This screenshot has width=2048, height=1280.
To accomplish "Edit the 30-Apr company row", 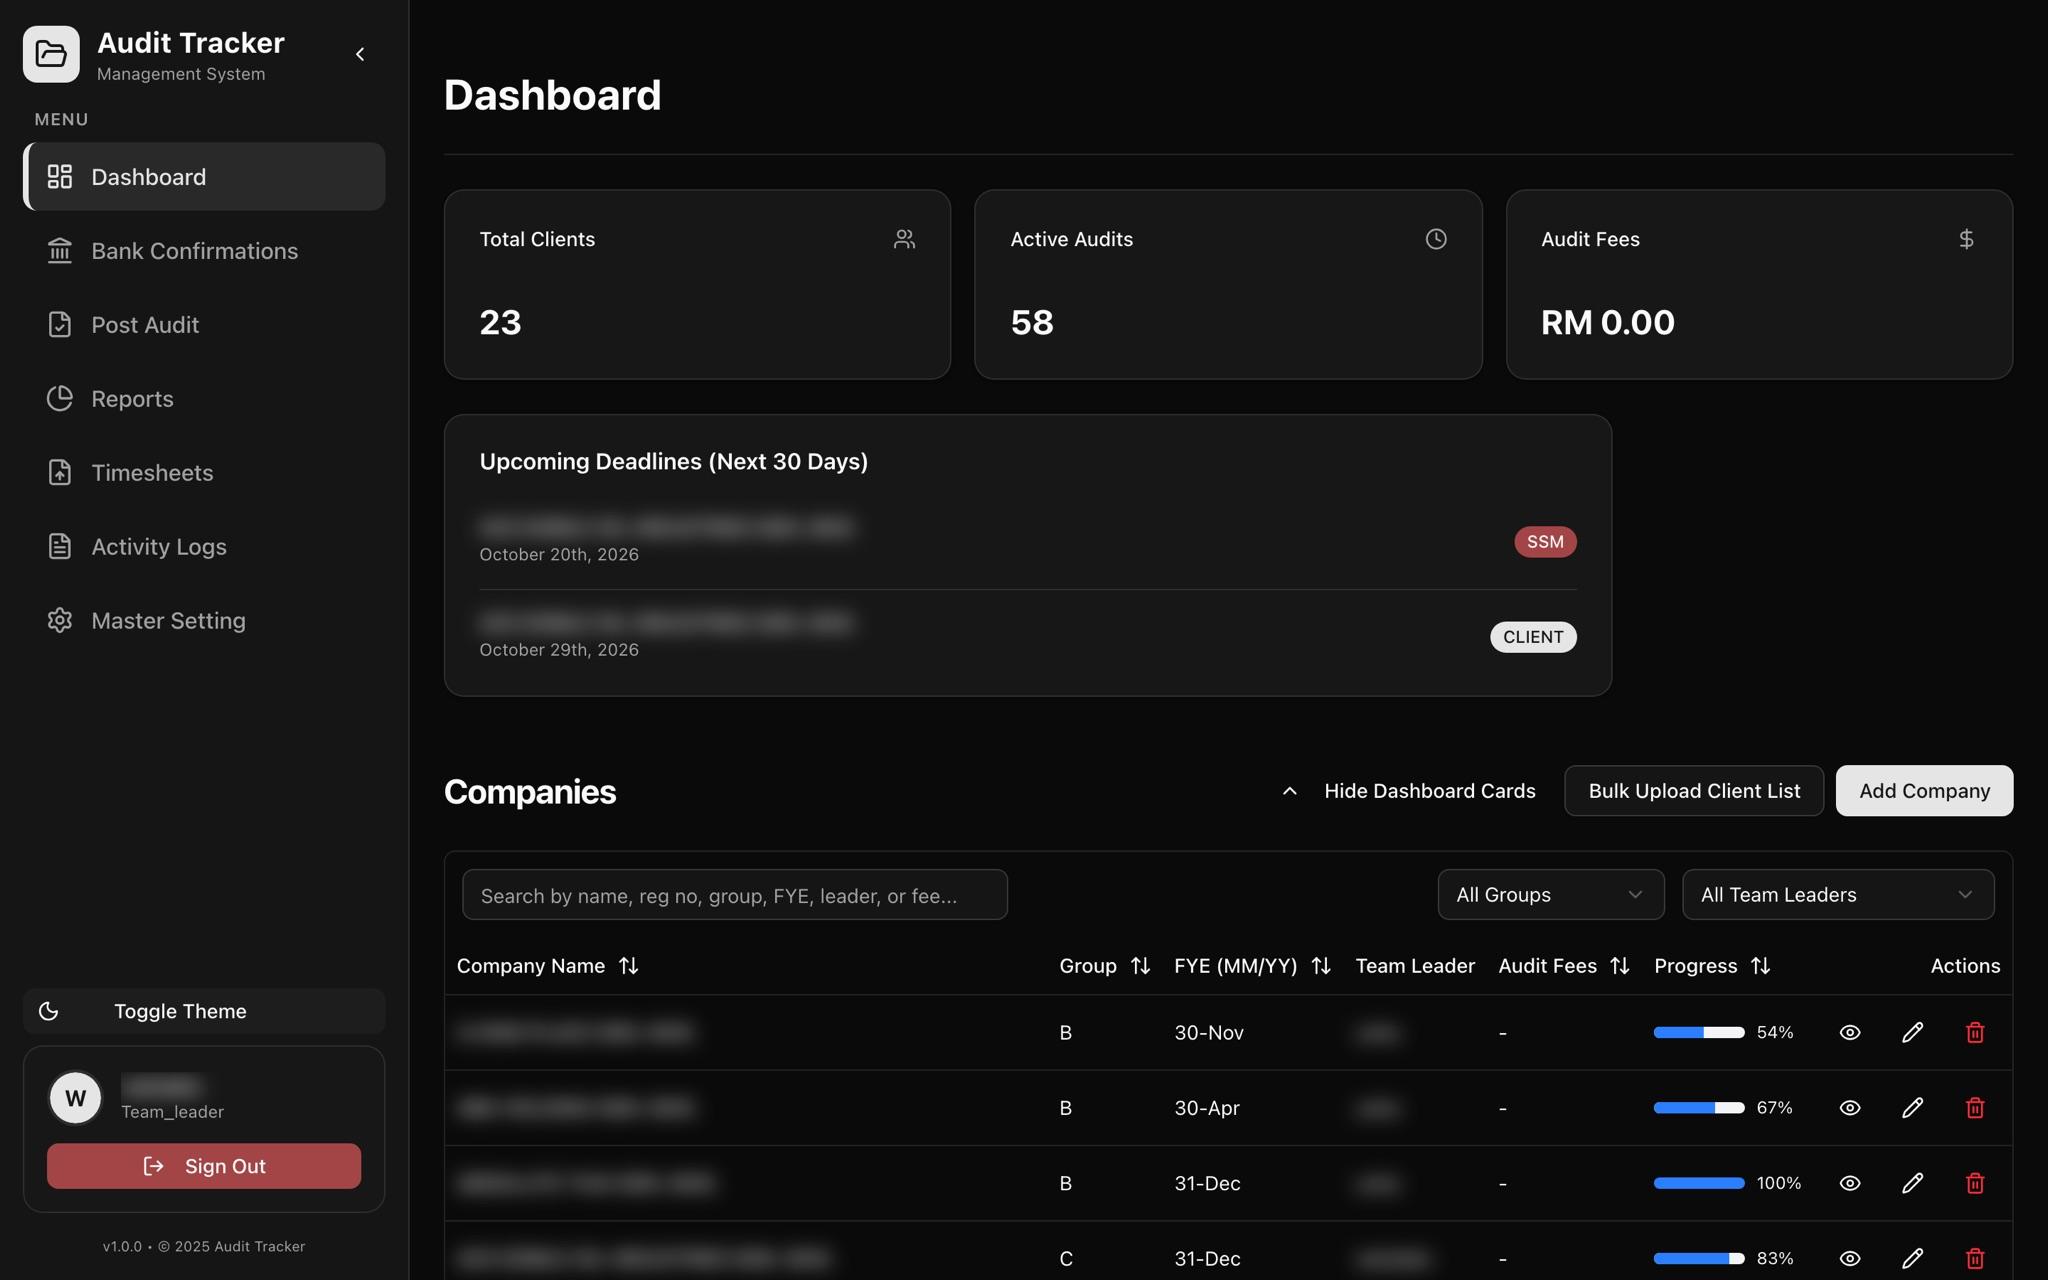I will point(1912,1108).
